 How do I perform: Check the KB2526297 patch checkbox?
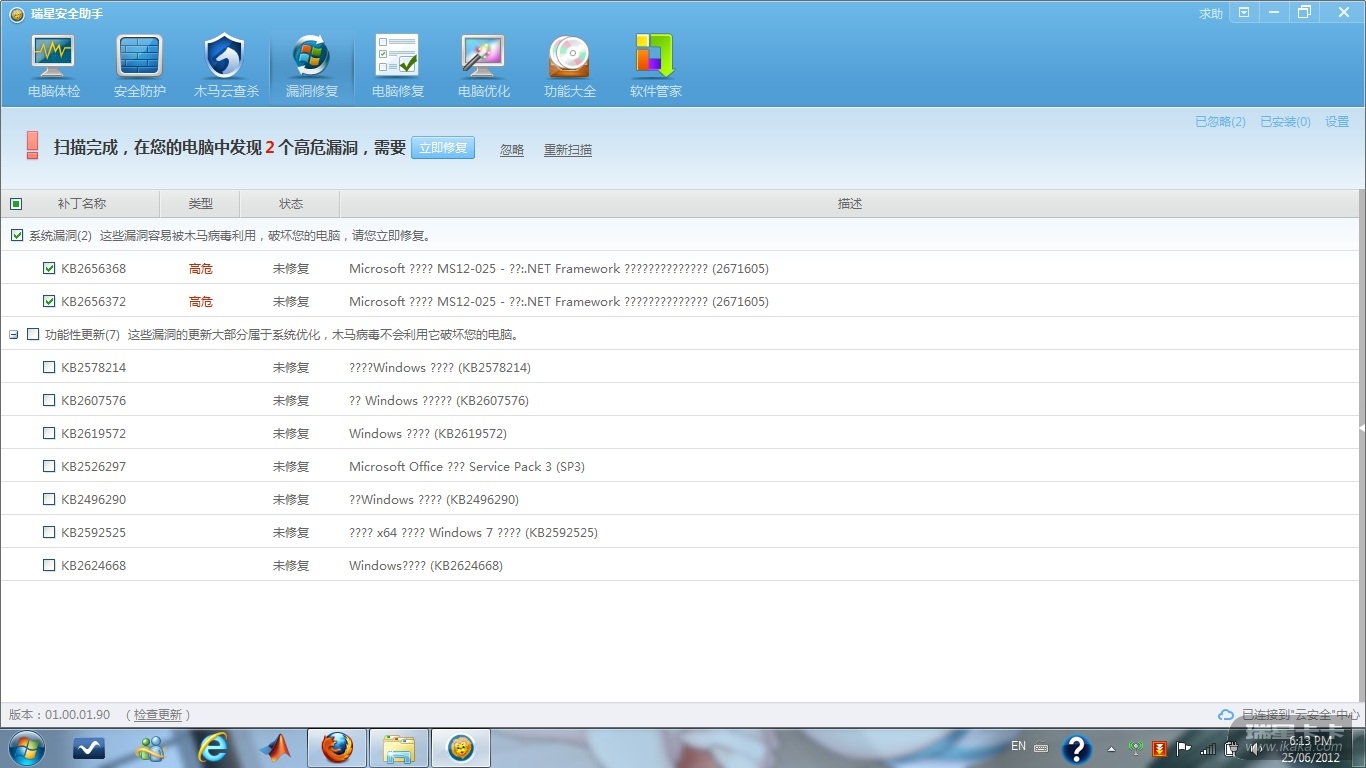coord(49,466)
